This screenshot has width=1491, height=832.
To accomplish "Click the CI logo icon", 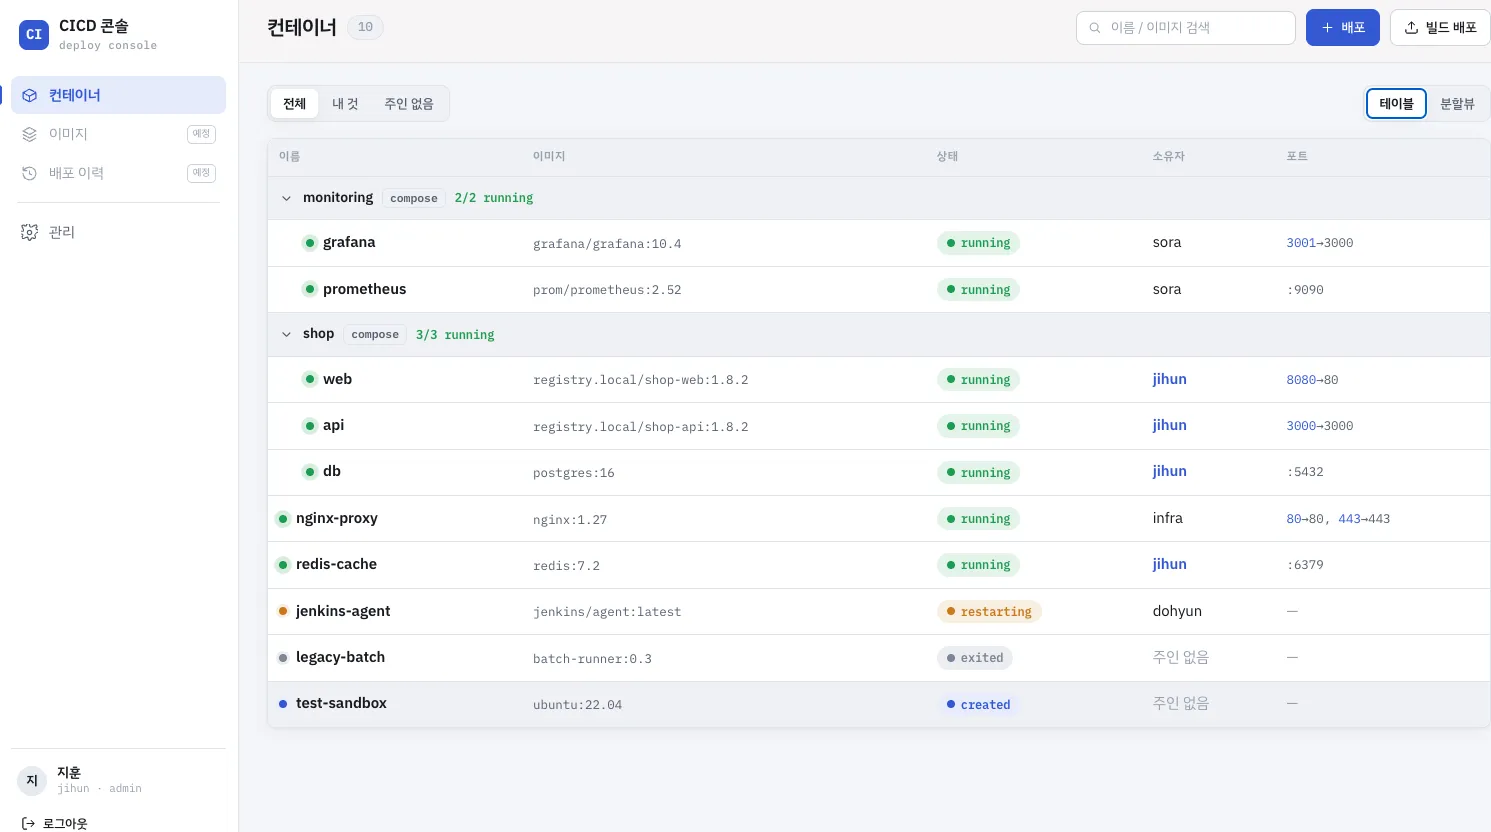I will tap(34, 34).
